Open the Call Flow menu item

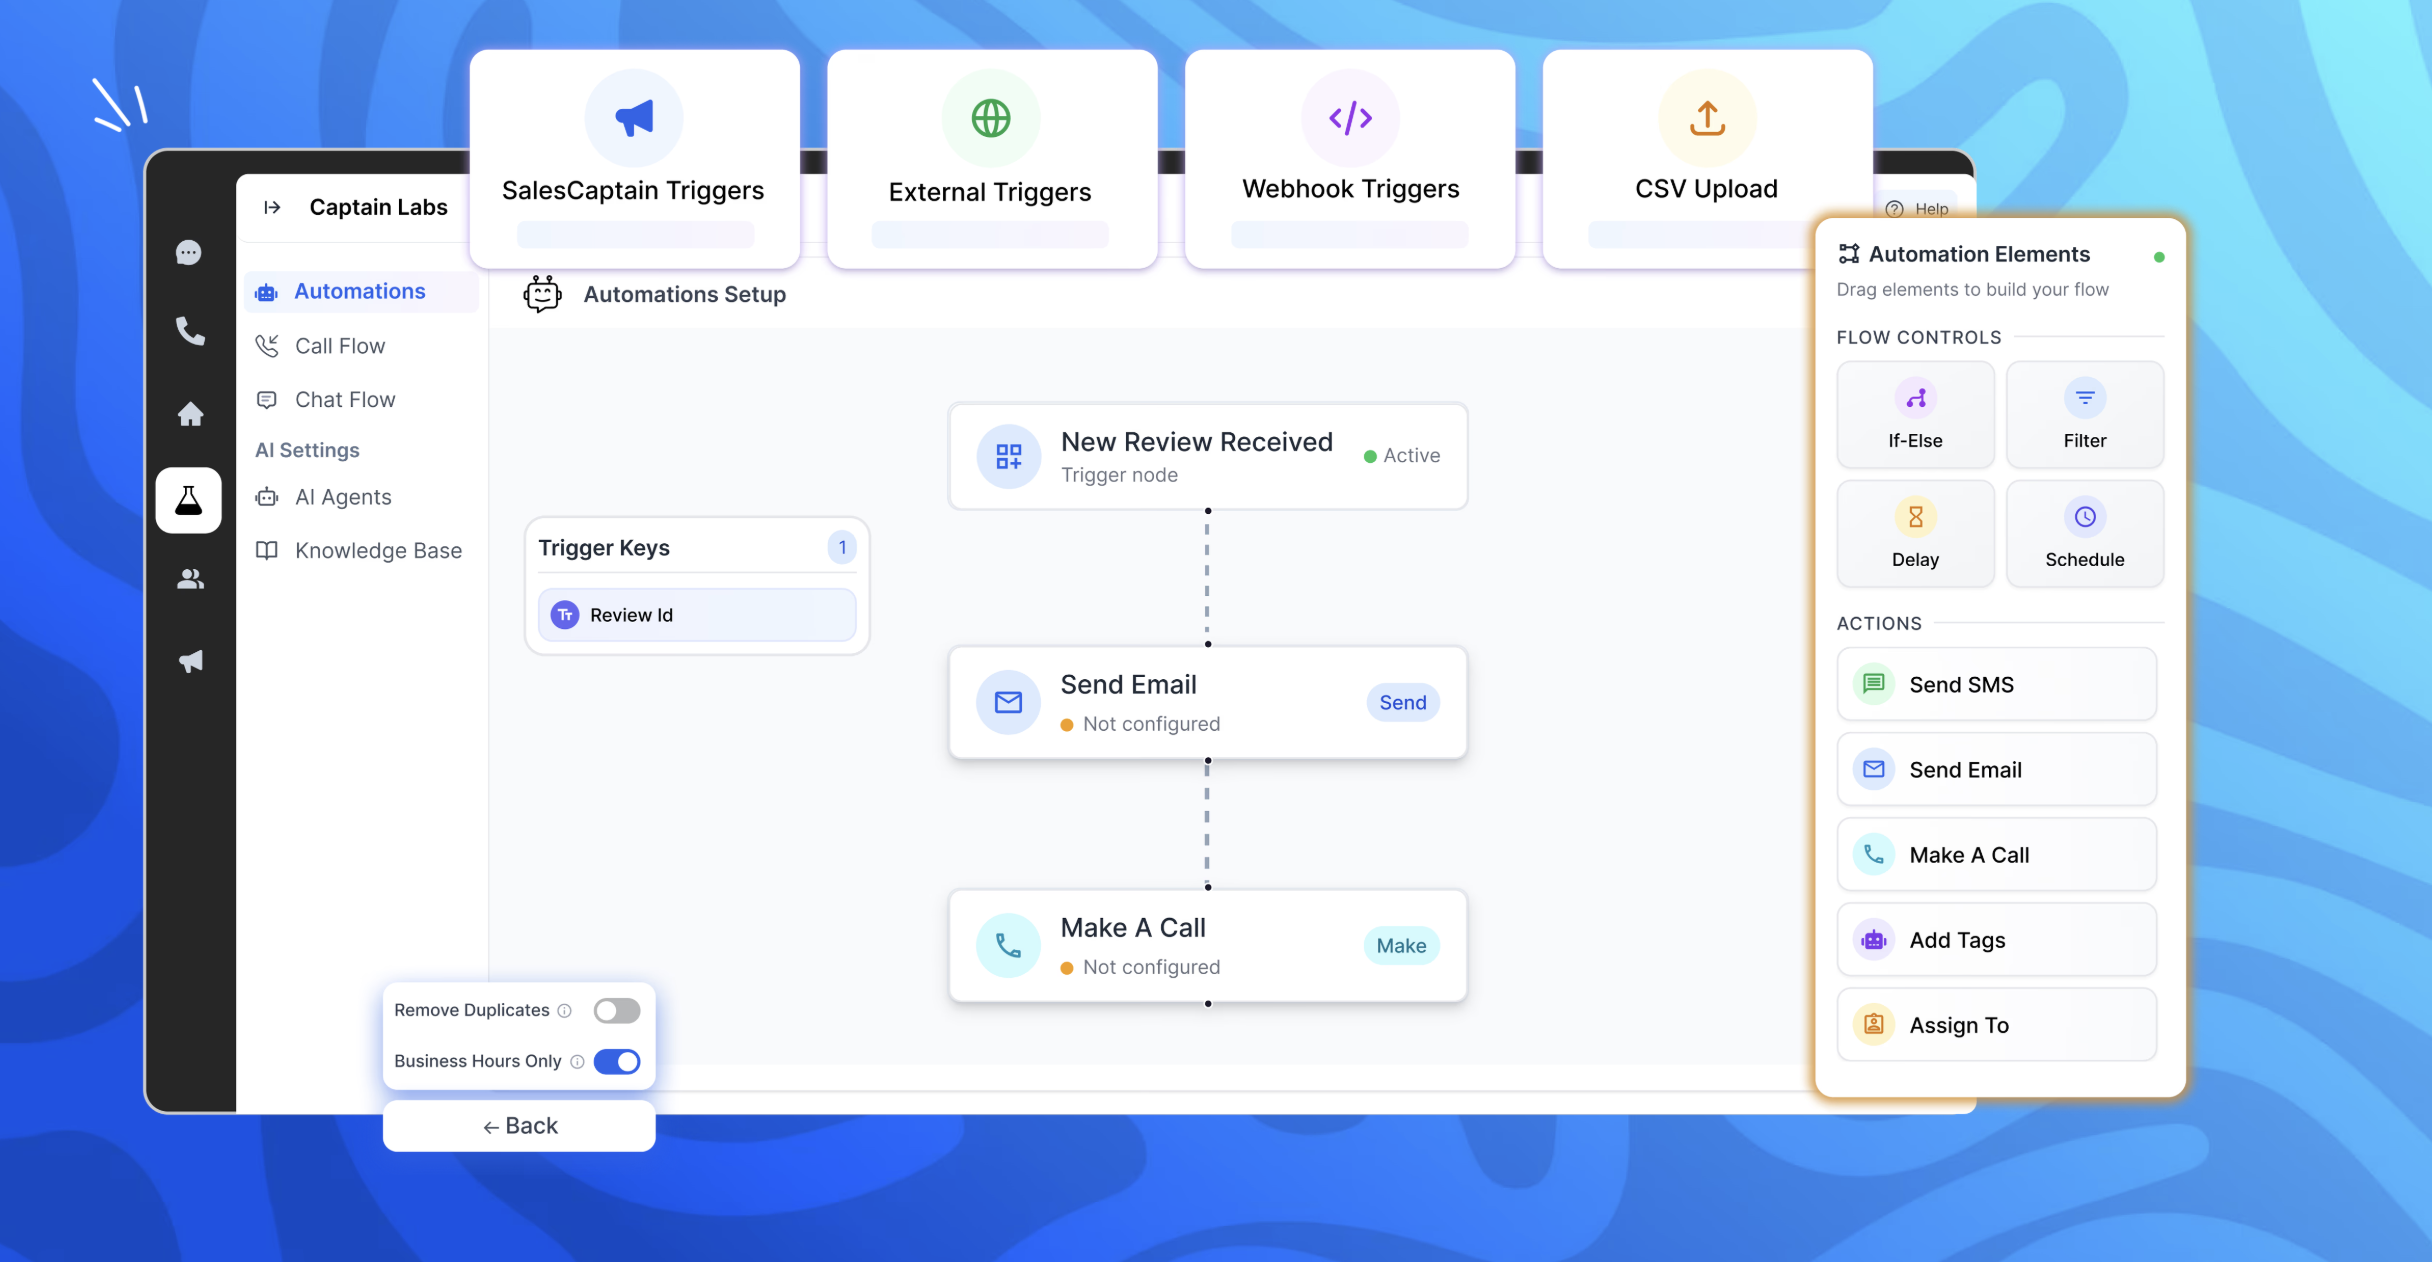pos(340,346)
